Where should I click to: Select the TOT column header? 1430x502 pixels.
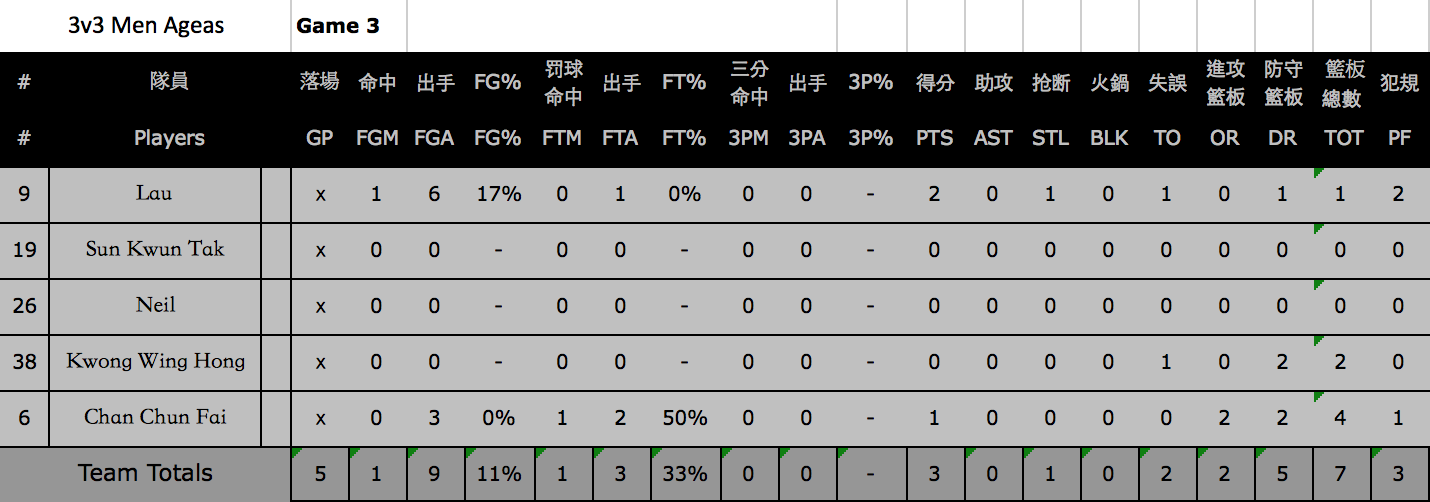1341,138
